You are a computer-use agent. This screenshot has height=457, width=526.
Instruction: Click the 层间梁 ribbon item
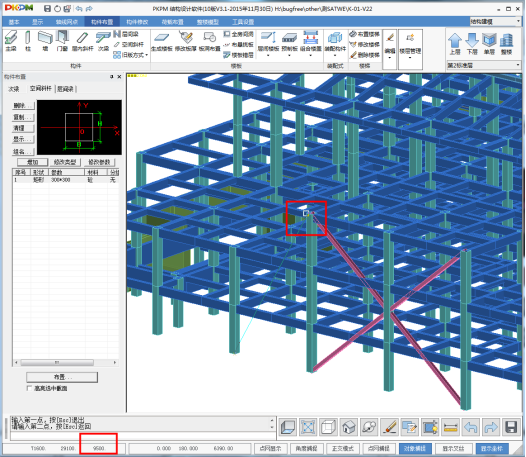[126, 34]
